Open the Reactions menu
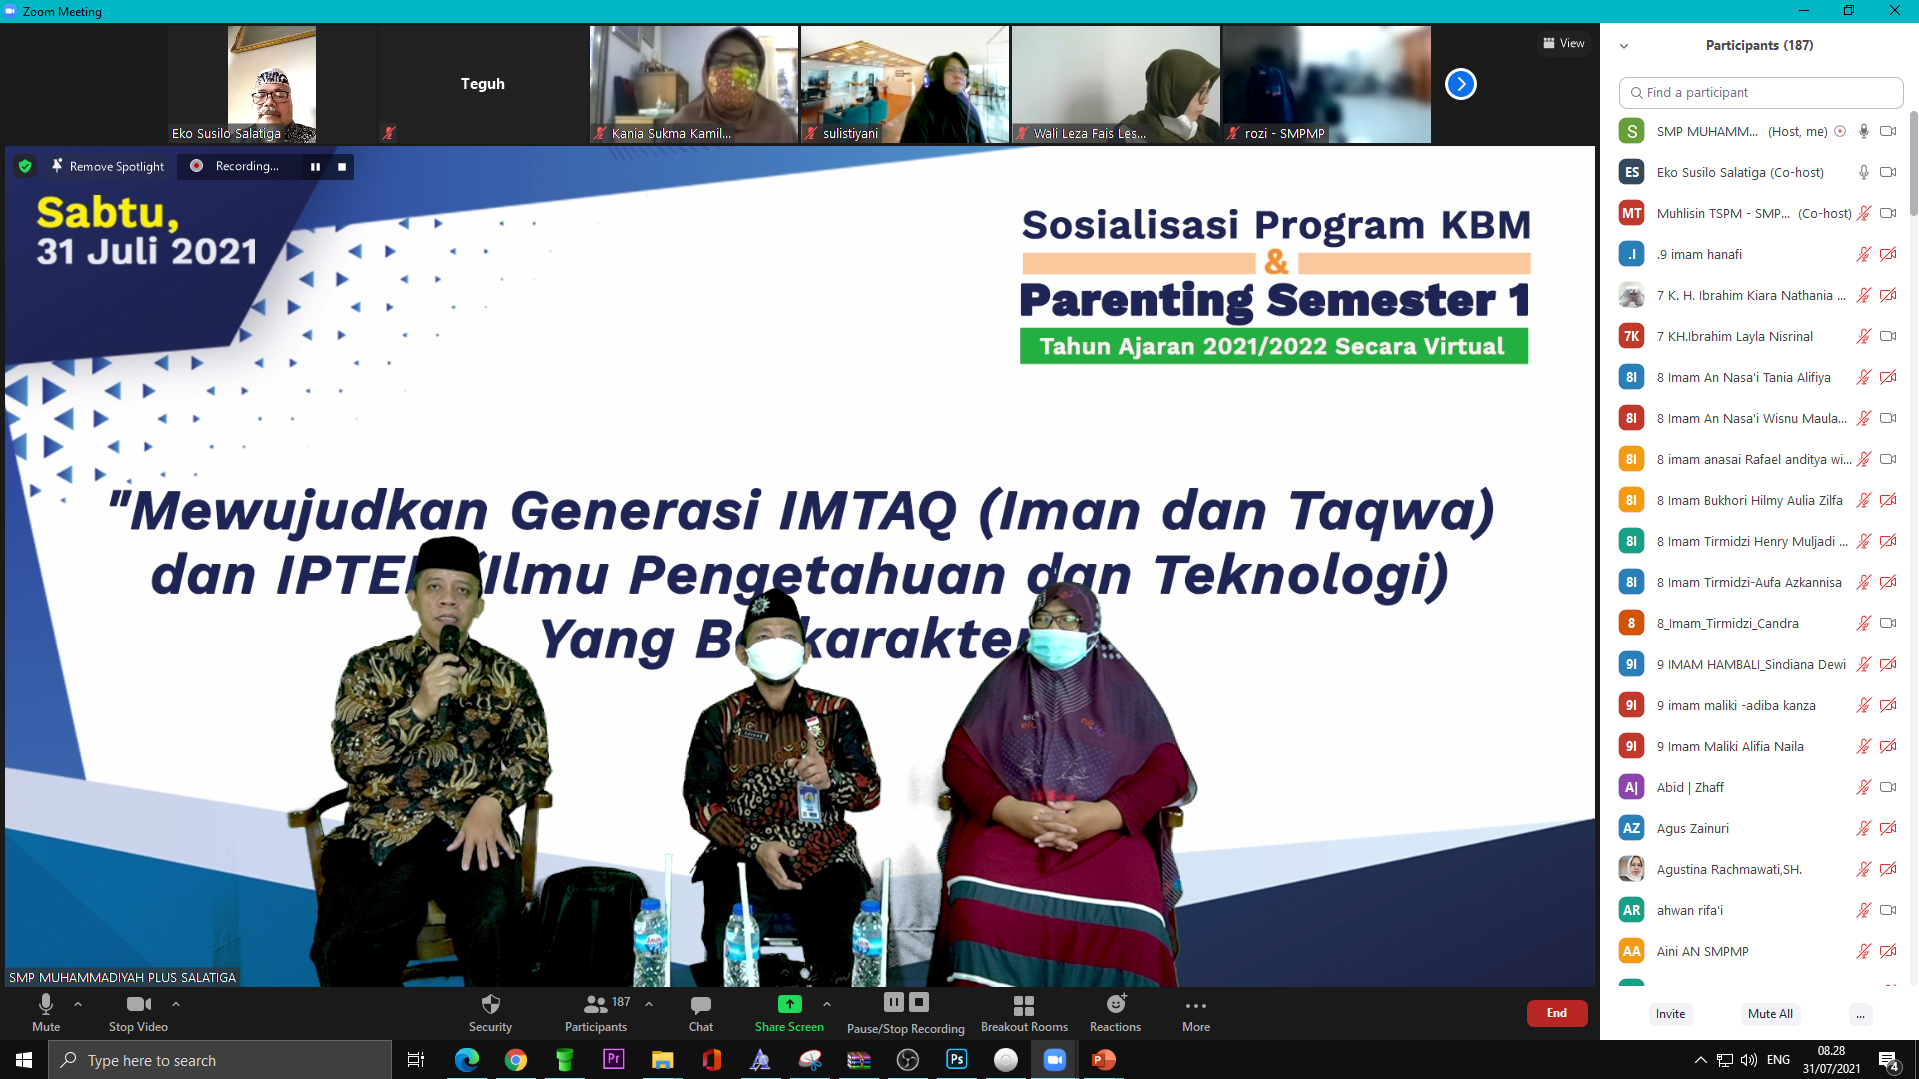1919x1079 pixels. click(1115, 1005)
